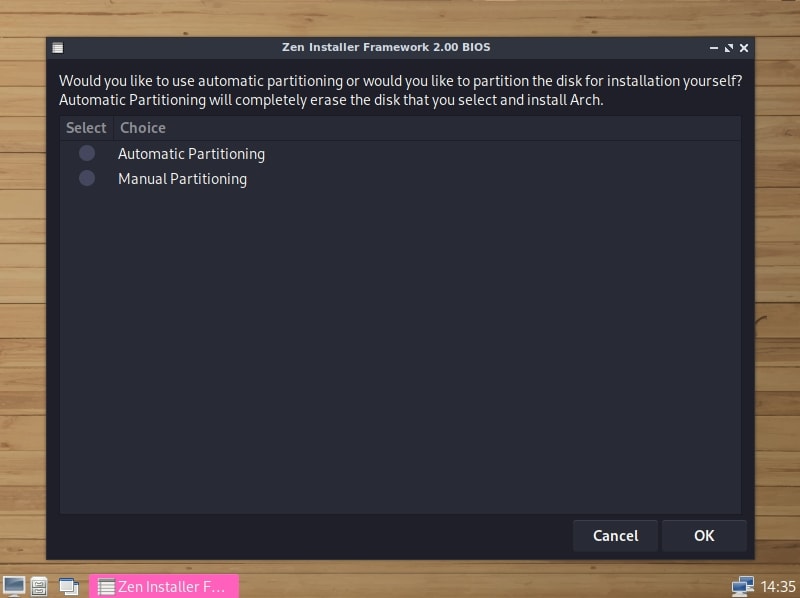Screen dimensions: 800x598
Task: Click the Automatic Partitioning row label
Action: pyautogui.click(x=191, y=153)
